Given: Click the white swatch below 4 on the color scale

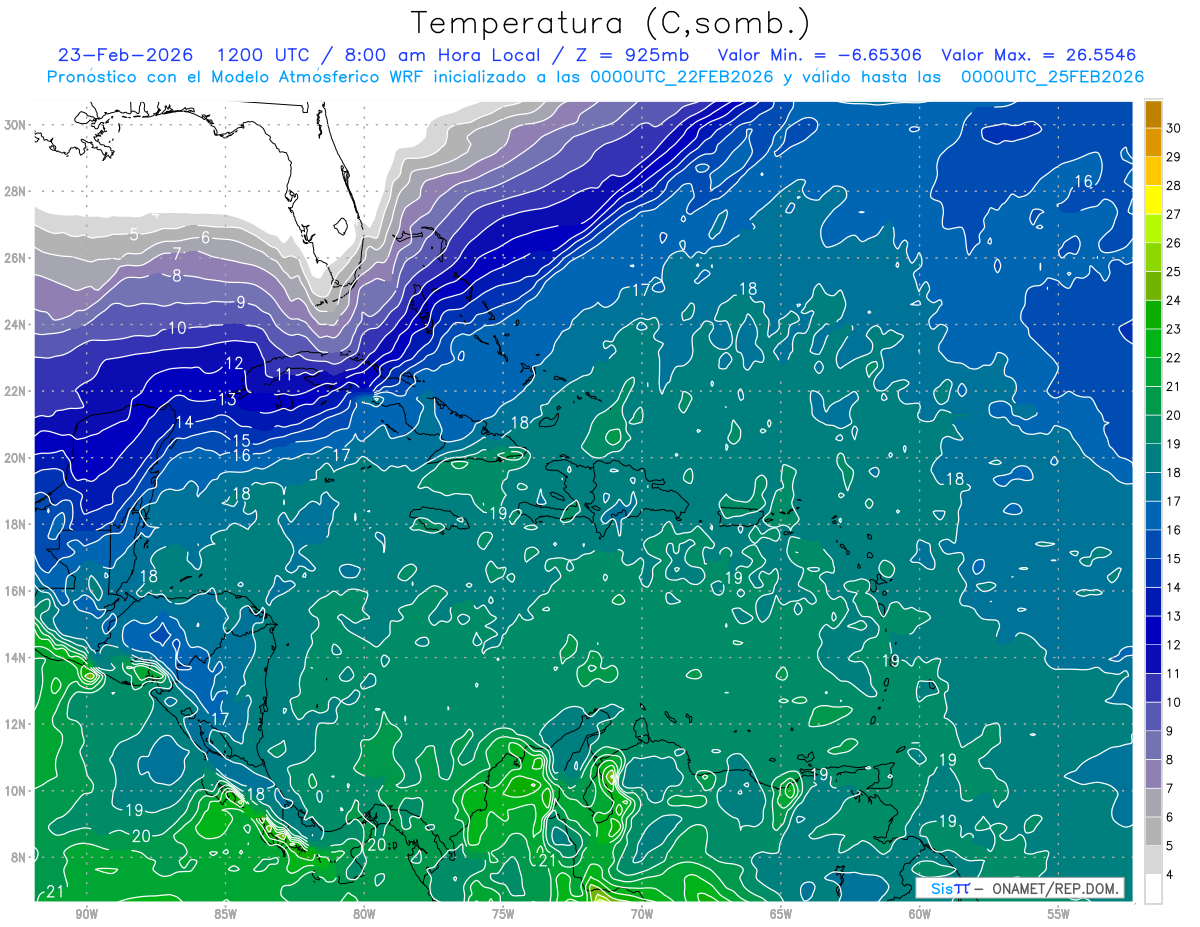Looking at the screenshot, I should (1153, 889).
